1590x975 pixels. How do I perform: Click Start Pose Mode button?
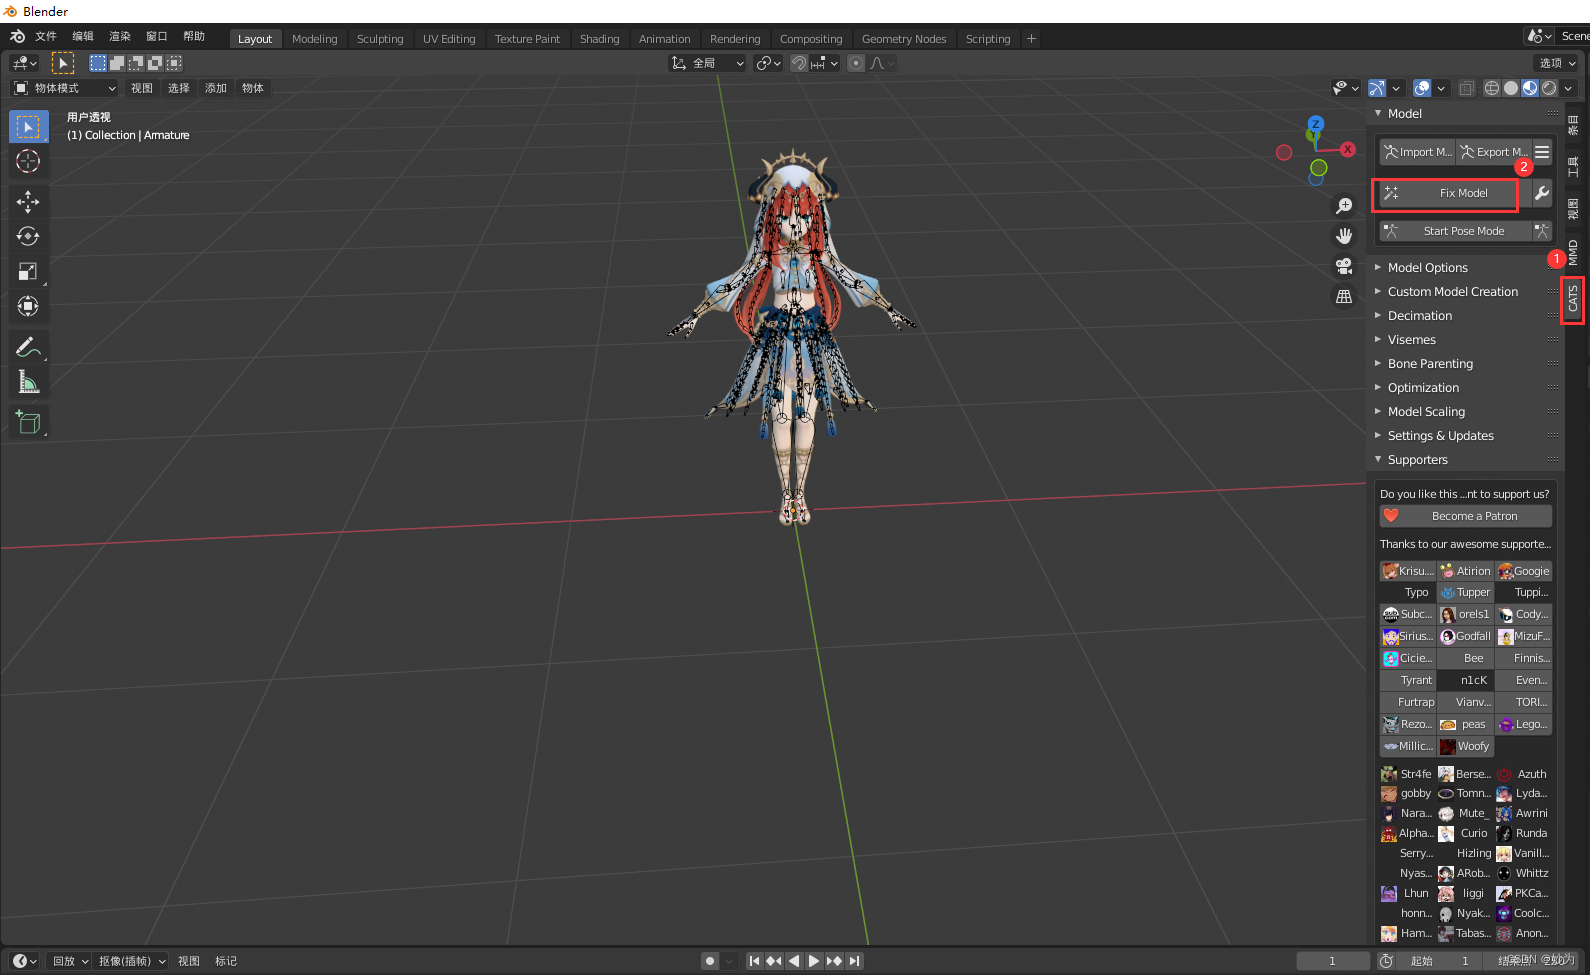pyautogui.click(x=1455, y=231)
